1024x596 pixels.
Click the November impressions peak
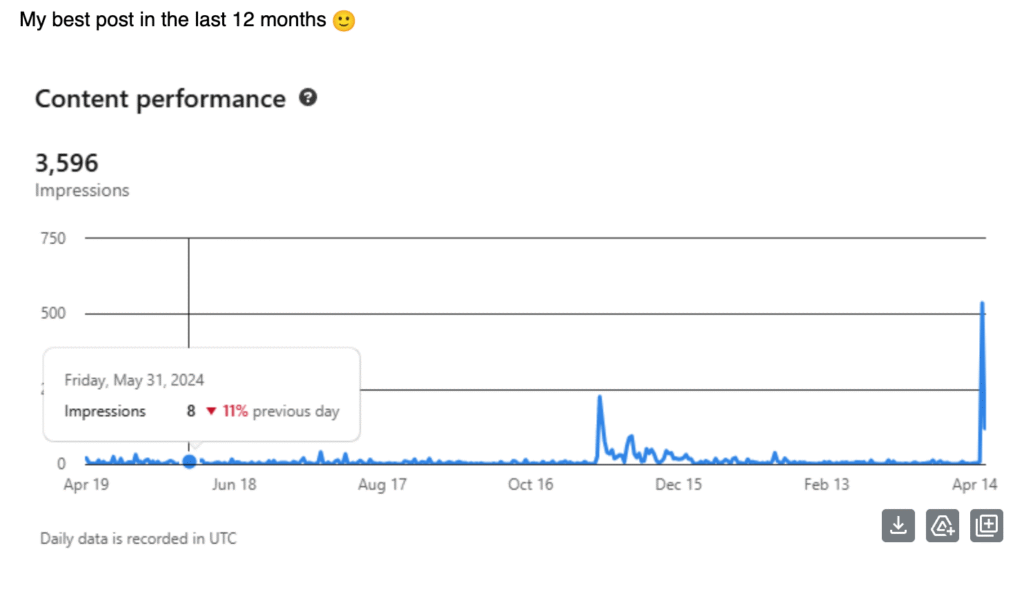point(600,398)
